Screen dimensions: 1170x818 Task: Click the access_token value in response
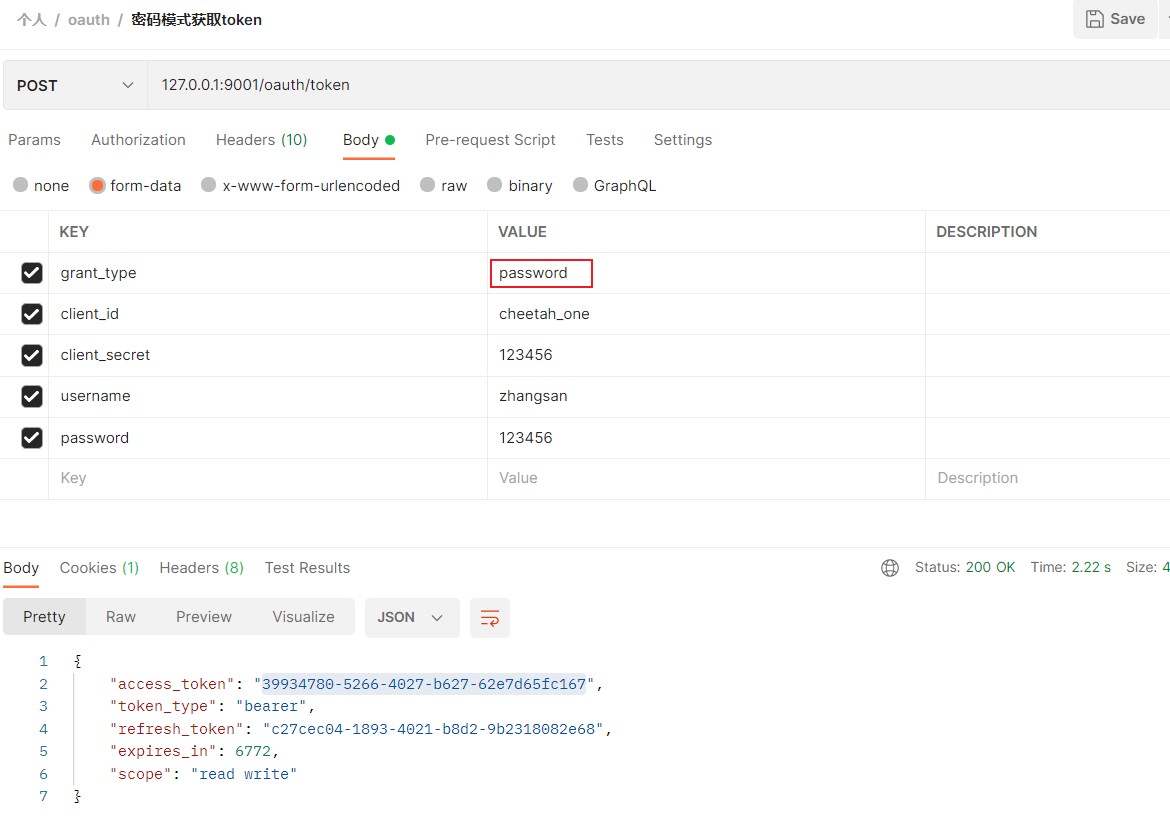pyautogui.click(x=424, y=684)
